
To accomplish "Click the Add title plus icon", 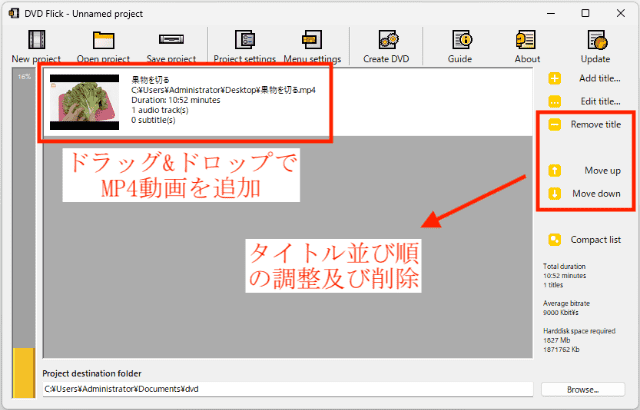I will tap(554, 78).
